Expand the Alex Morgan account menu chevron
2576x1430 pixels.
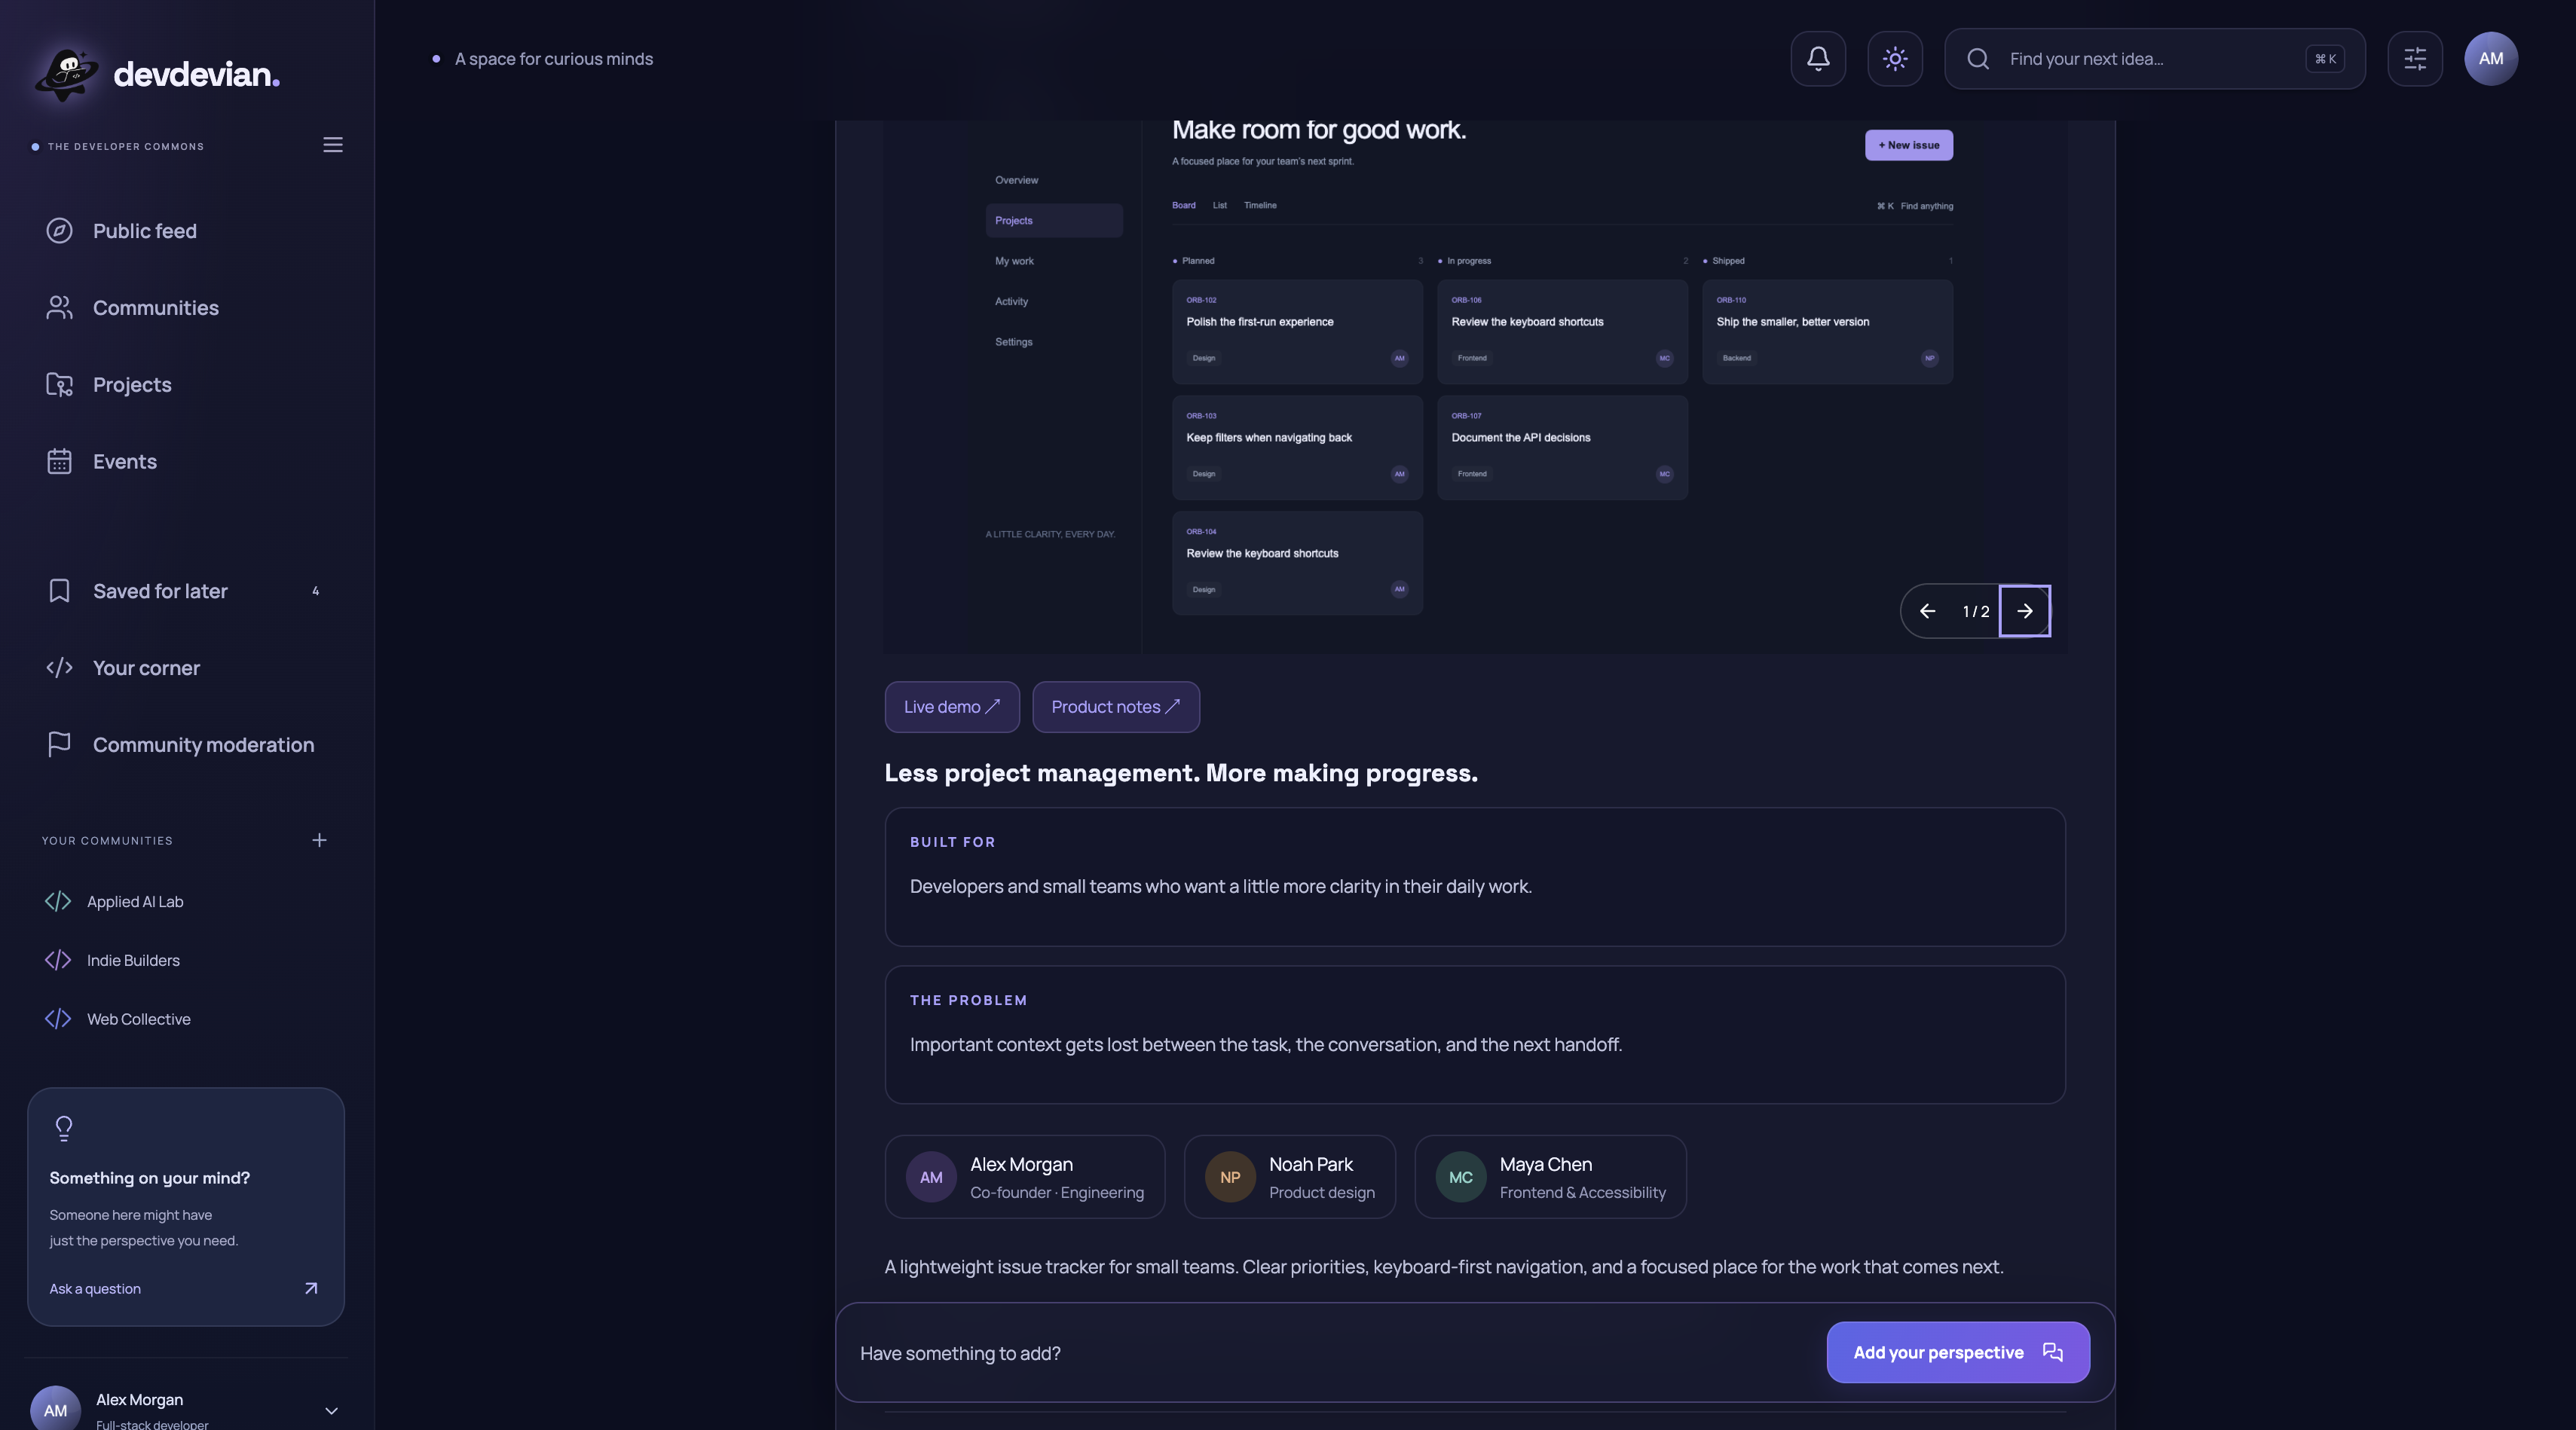pos(331,1411)
